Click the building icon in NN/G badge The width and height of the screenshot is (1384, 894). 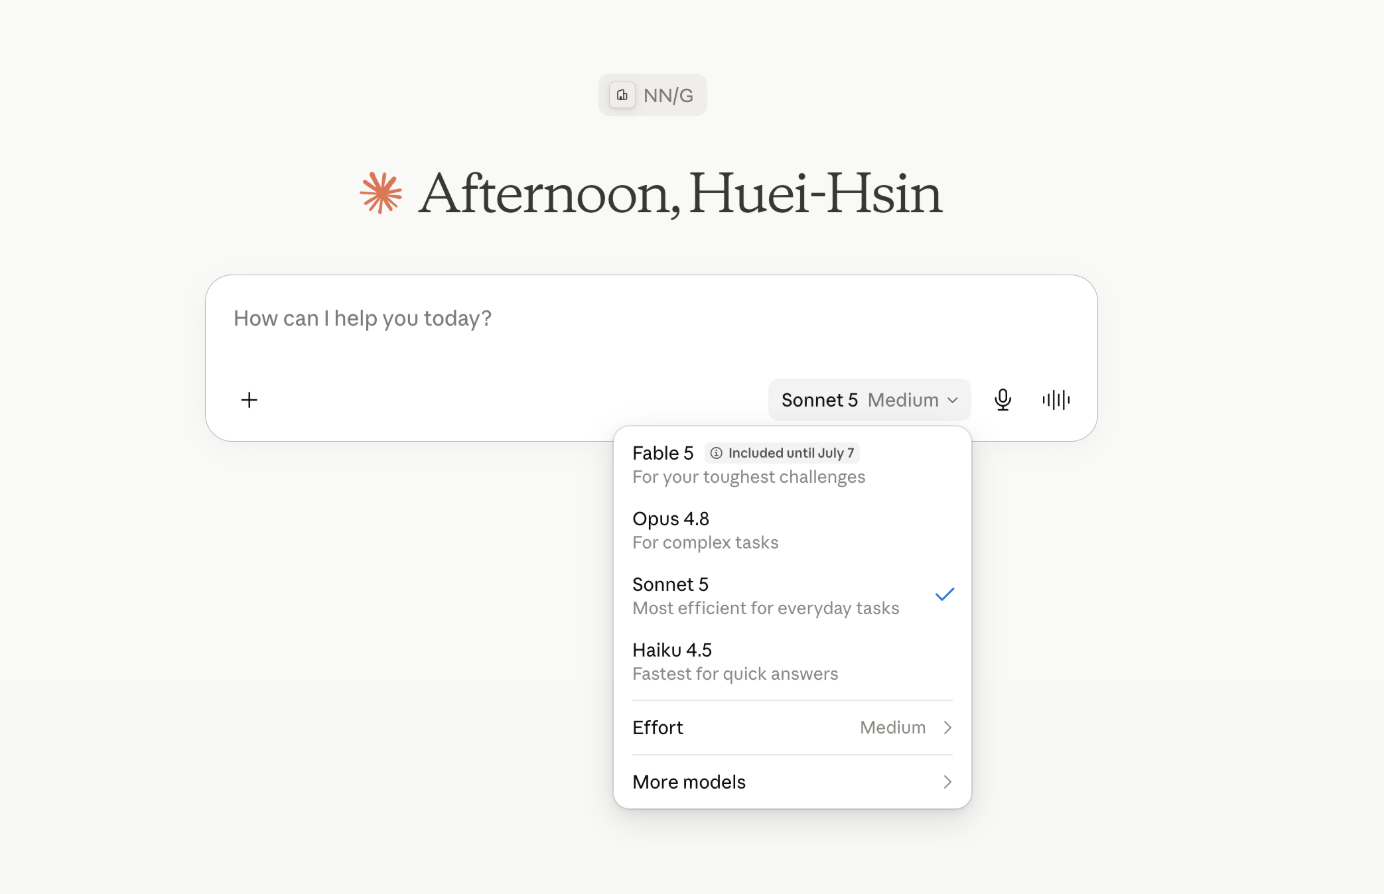(622, 95)
